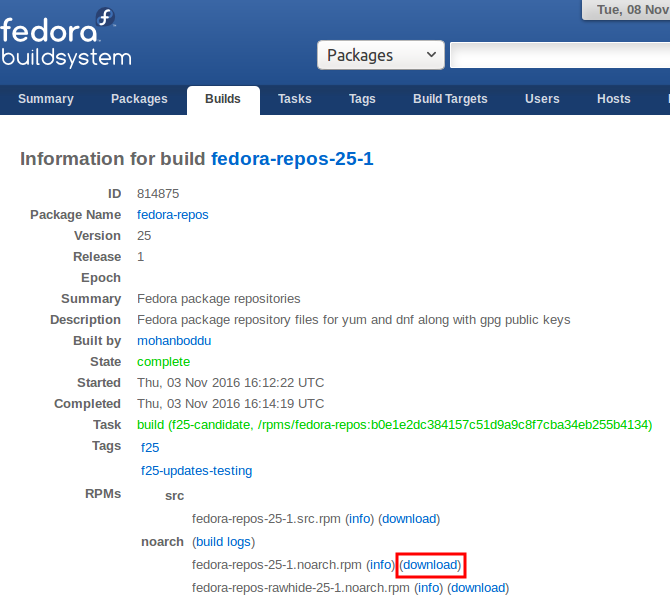Select the Builds tab
This screenshot has width=670, height=600.
pos(223,100)
